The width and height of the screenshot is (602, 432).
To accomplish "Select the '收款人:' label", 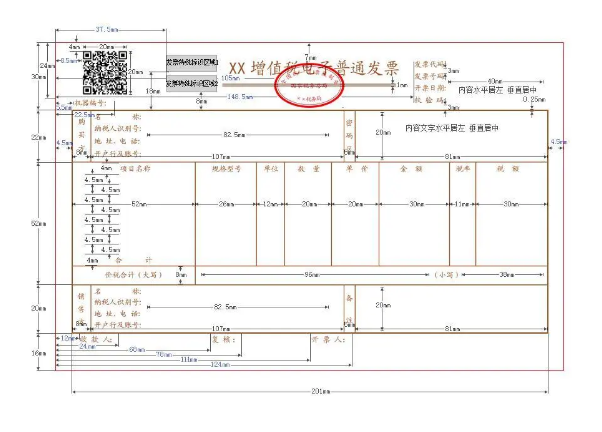I will [x=96, y=339].
